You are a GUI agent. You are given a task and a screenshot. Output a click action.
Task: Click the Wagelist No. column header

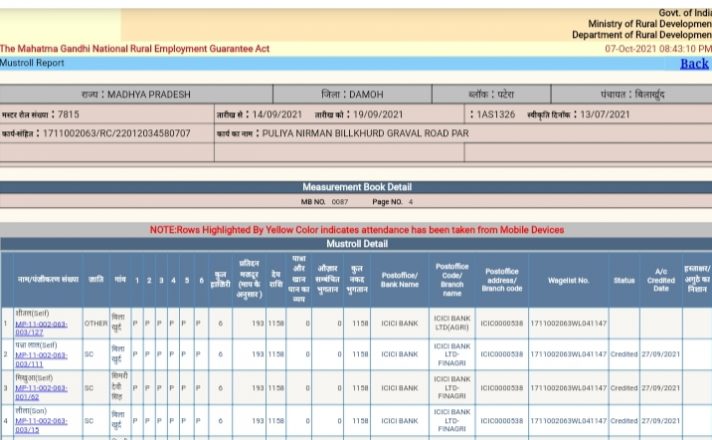[x=569, y=280]
